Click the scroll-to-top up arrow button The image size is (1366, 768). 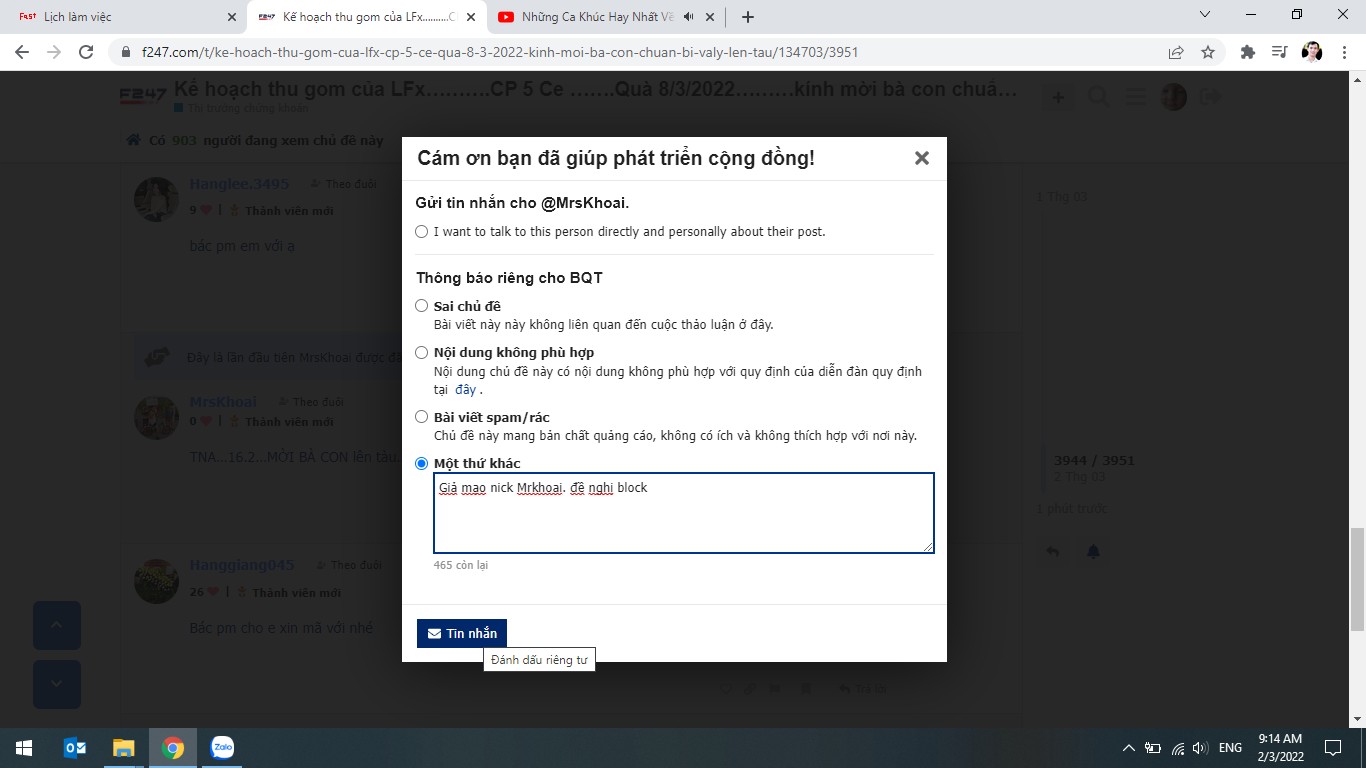57,625
